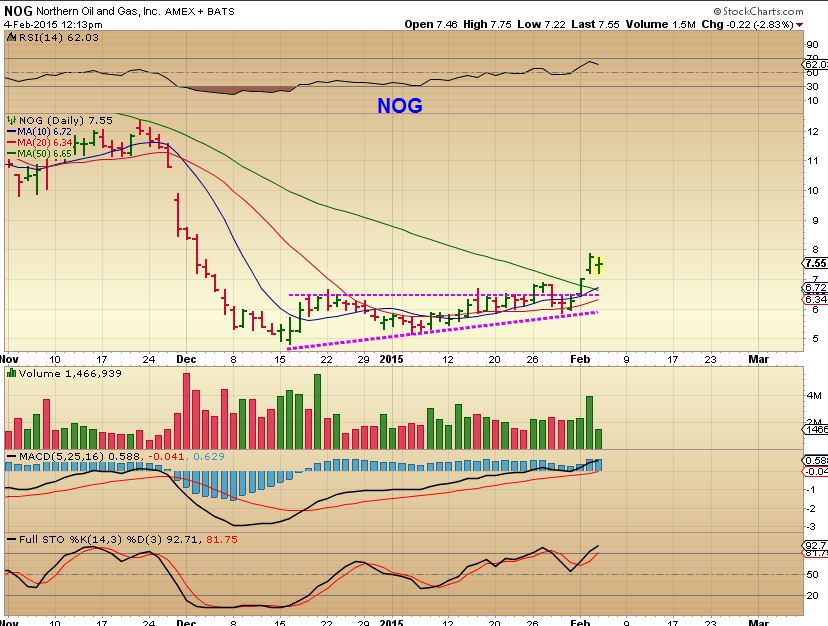
Task: Click the 7.55 price tag on right axis
Action: coord(815,263)
